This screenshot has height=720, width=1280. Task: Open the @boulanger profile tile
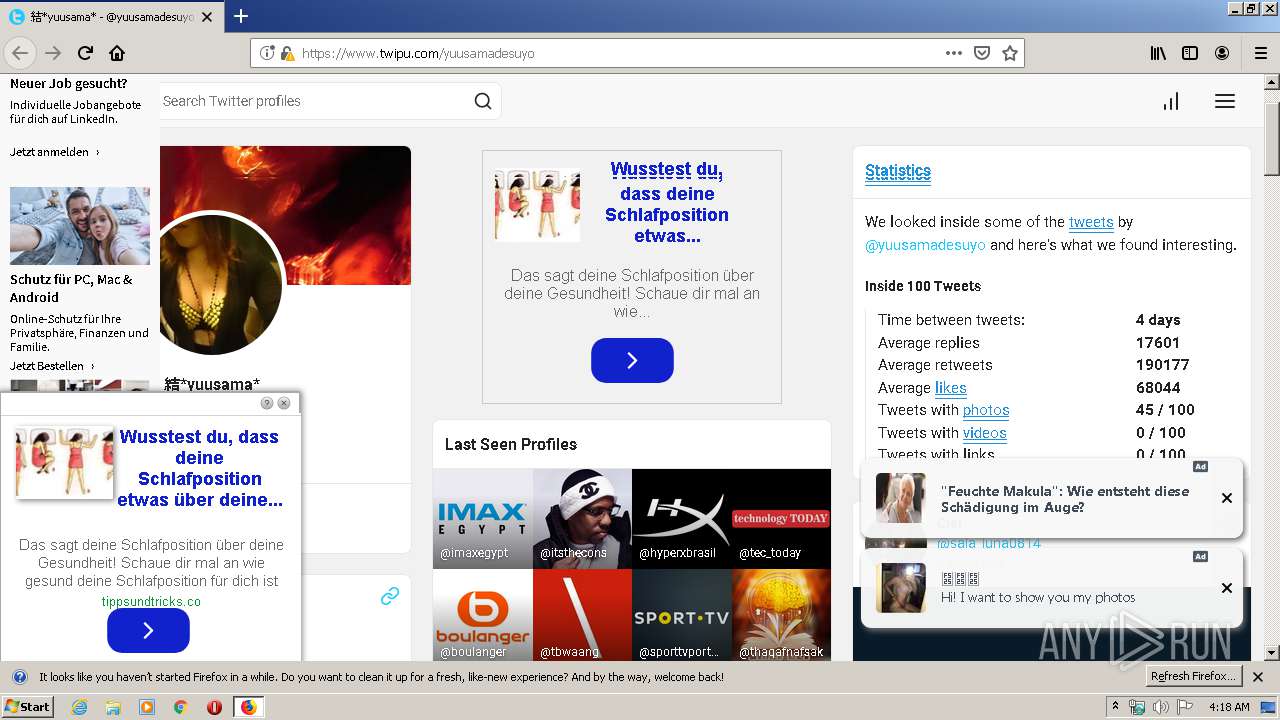[483, 614]
